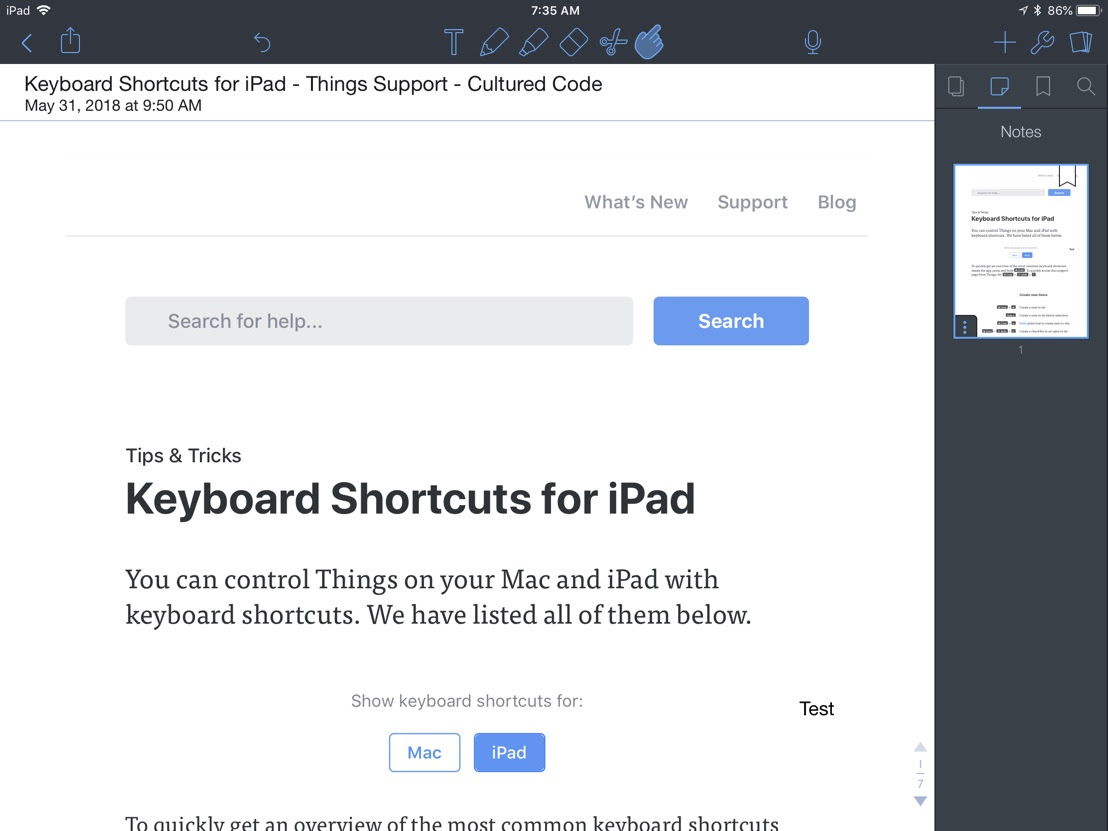The image size is (1108, 831).
Task: Click the blue Search button
Action: 731,321
